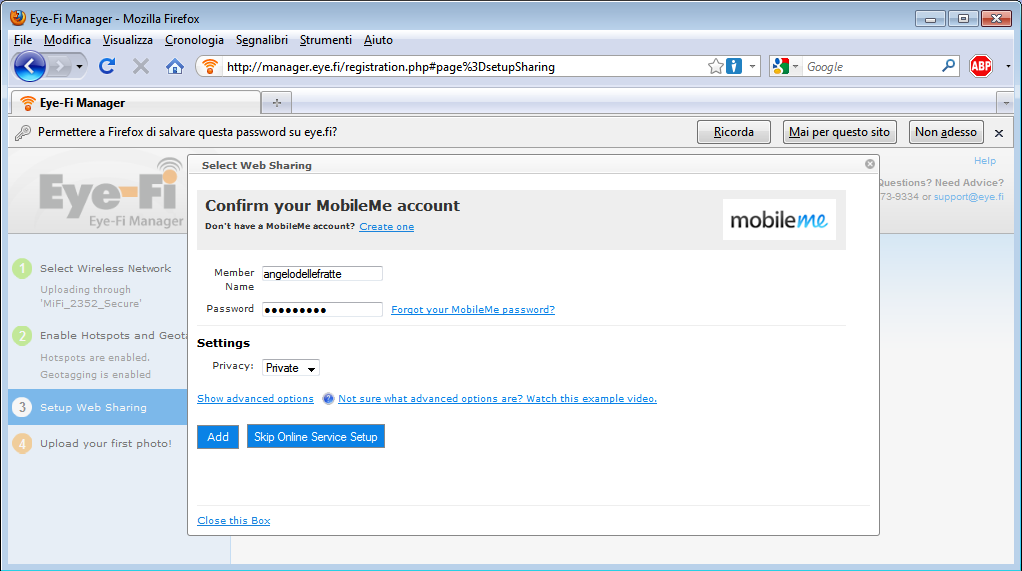Image resolution: width=1022 pixels, height=571 pixels.
Task: Click the 'MiFi_2352_Secure' network text
Action: coord(90,304)
